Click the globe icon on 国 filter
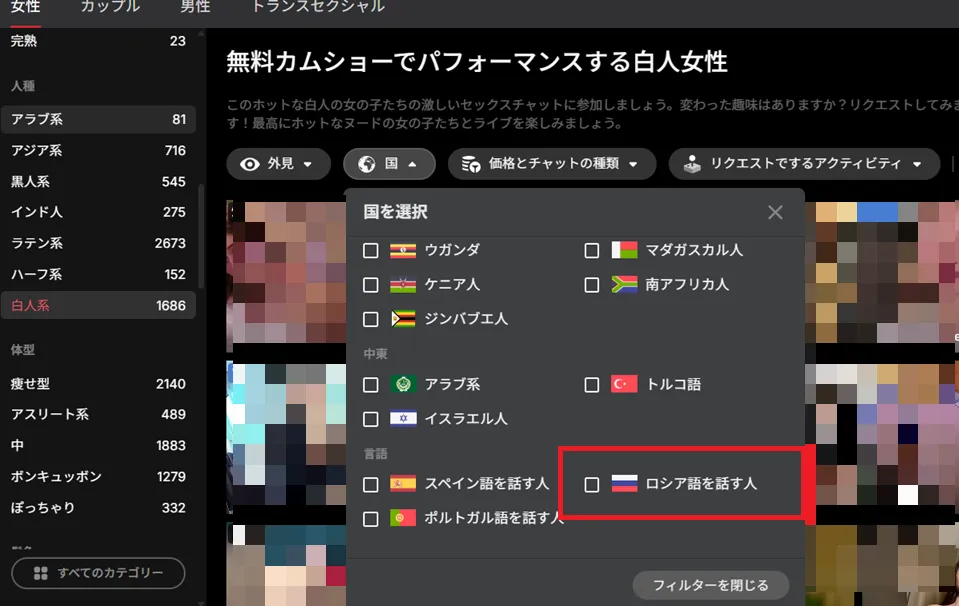 point(366,164)
